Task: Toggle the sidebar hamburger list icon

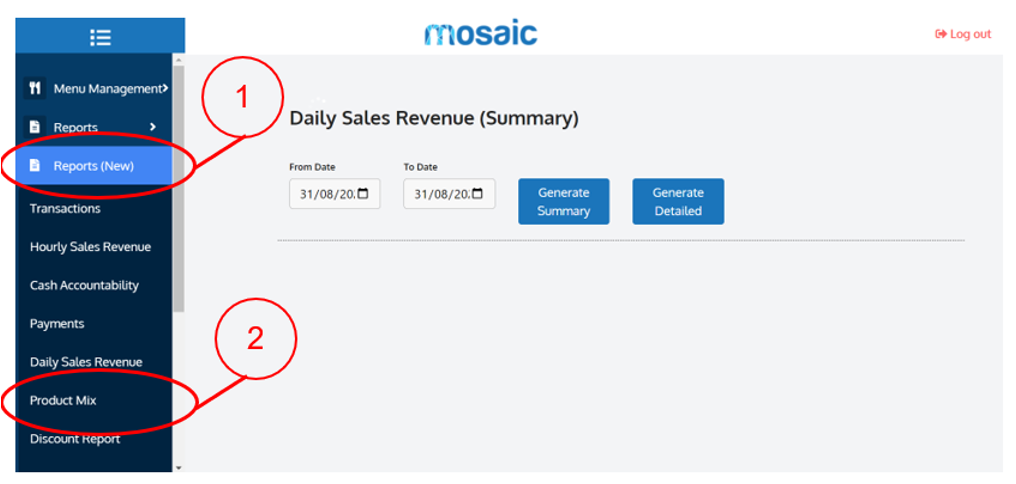Action: [x=100, y=38]
